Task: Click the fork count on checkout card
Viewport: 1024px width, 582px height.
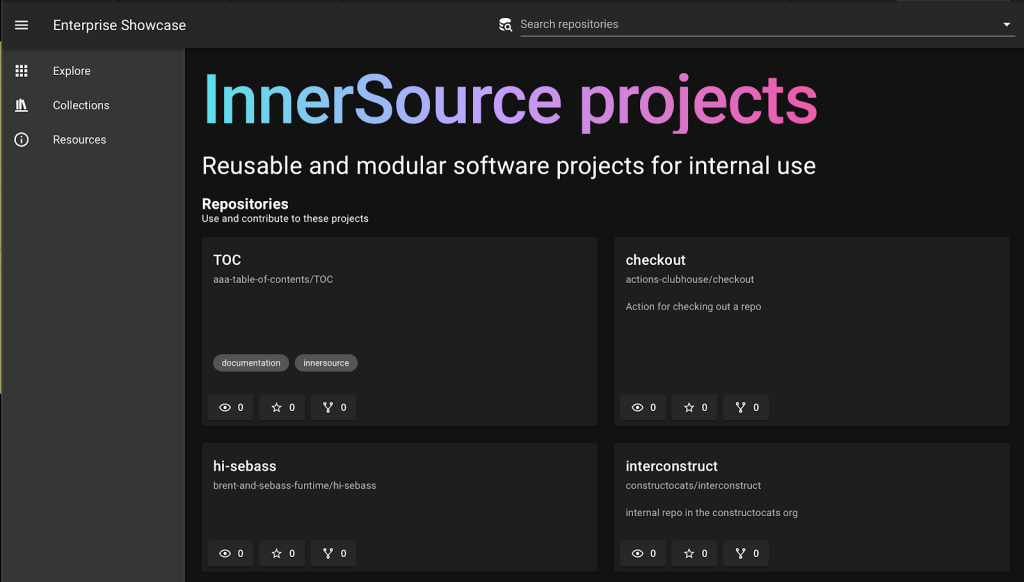Action: coord(747,407)
